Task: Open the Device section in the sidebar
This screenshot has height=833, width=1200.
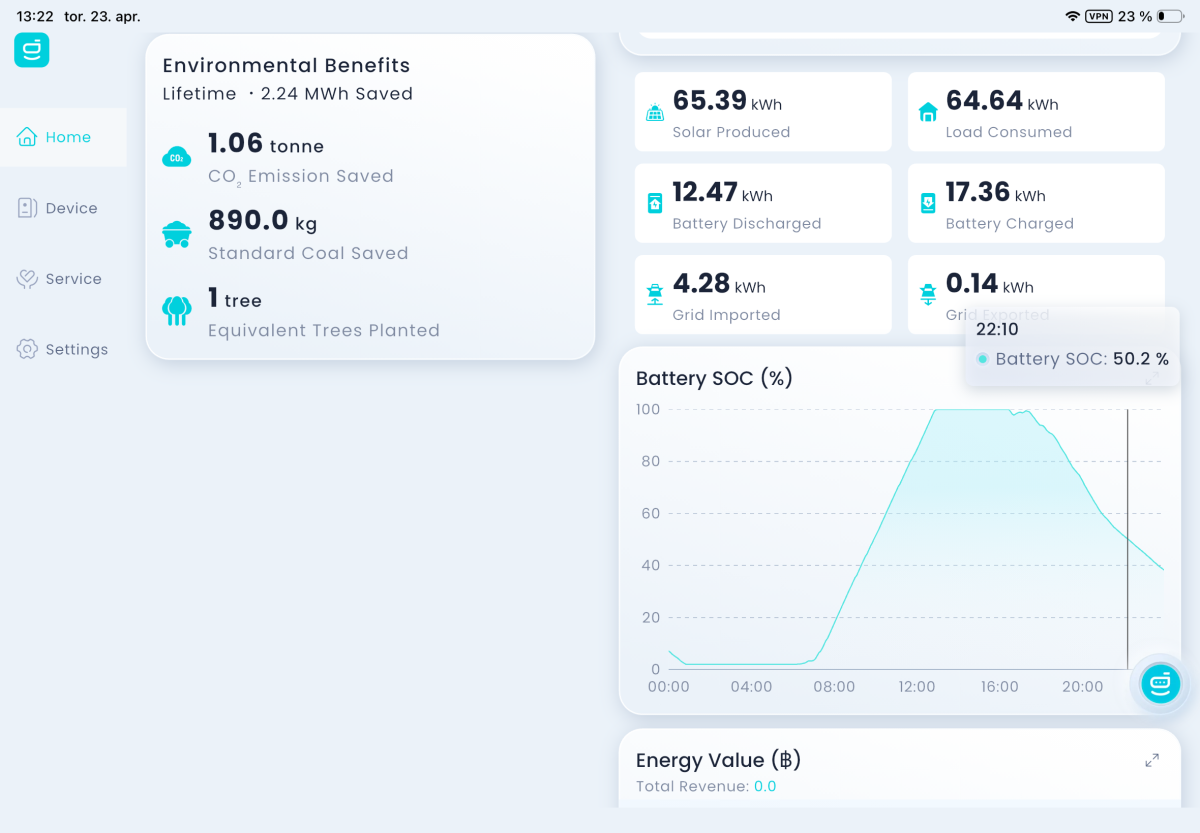Action: point(63,208)
